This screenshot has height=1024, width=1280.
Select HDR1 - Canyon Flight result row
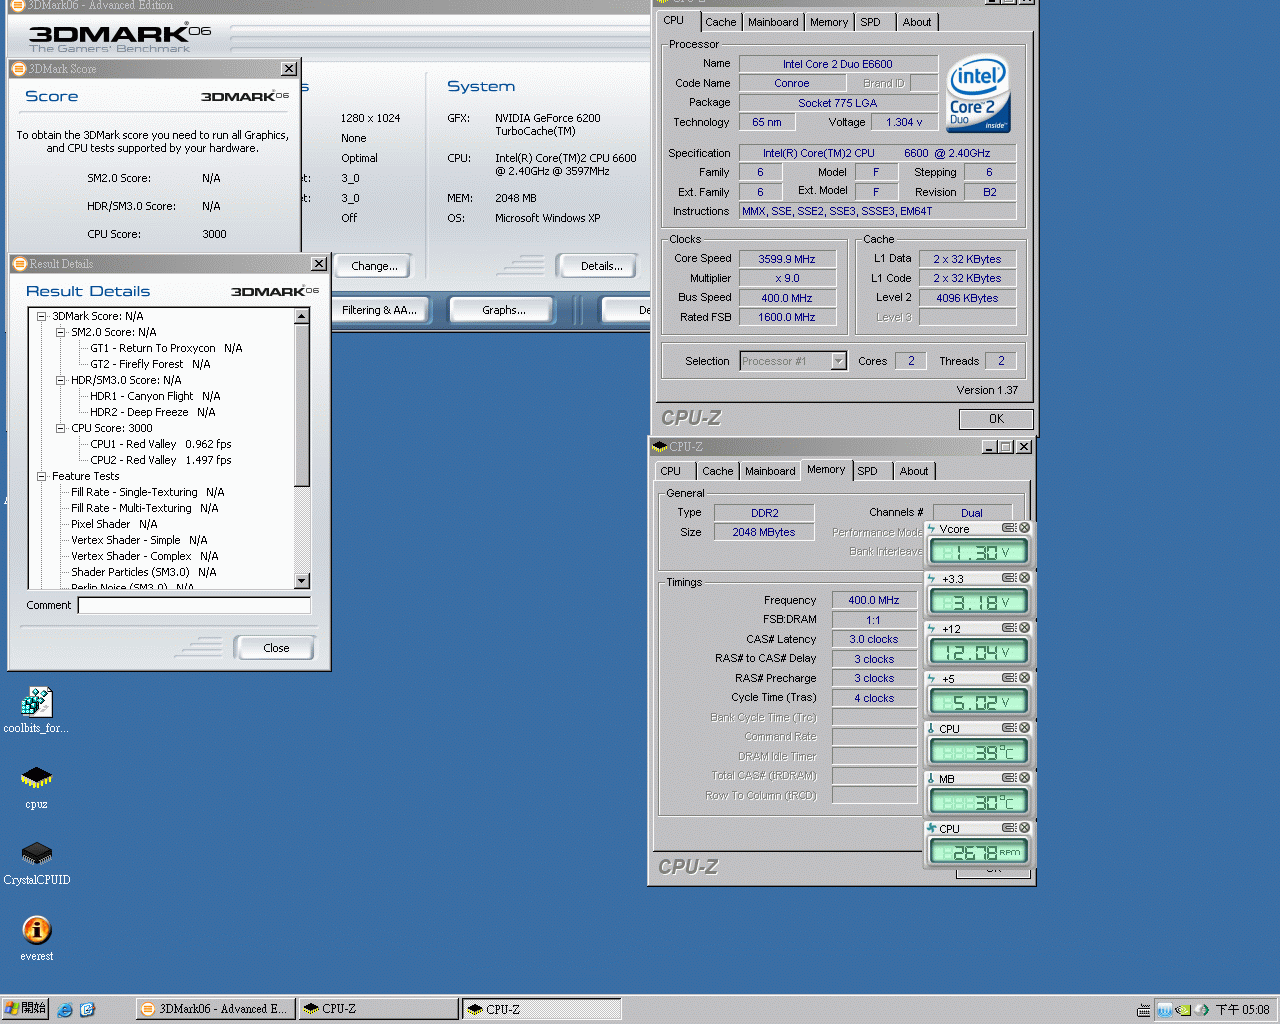click(x=155, y=396)
